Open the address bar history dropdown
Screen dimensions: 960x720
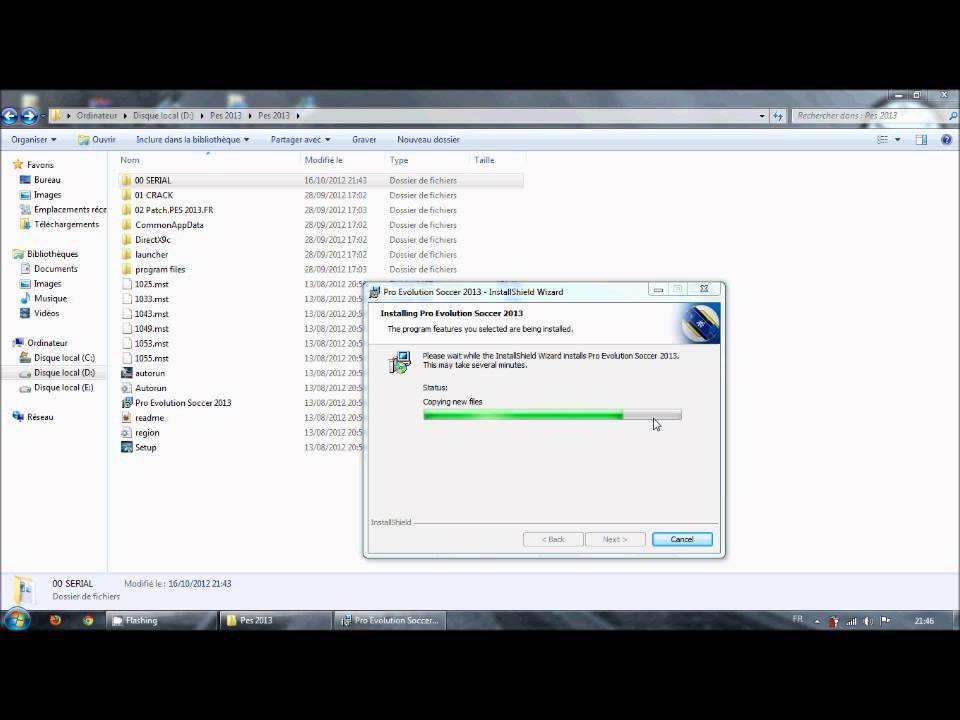coord(762,116)
